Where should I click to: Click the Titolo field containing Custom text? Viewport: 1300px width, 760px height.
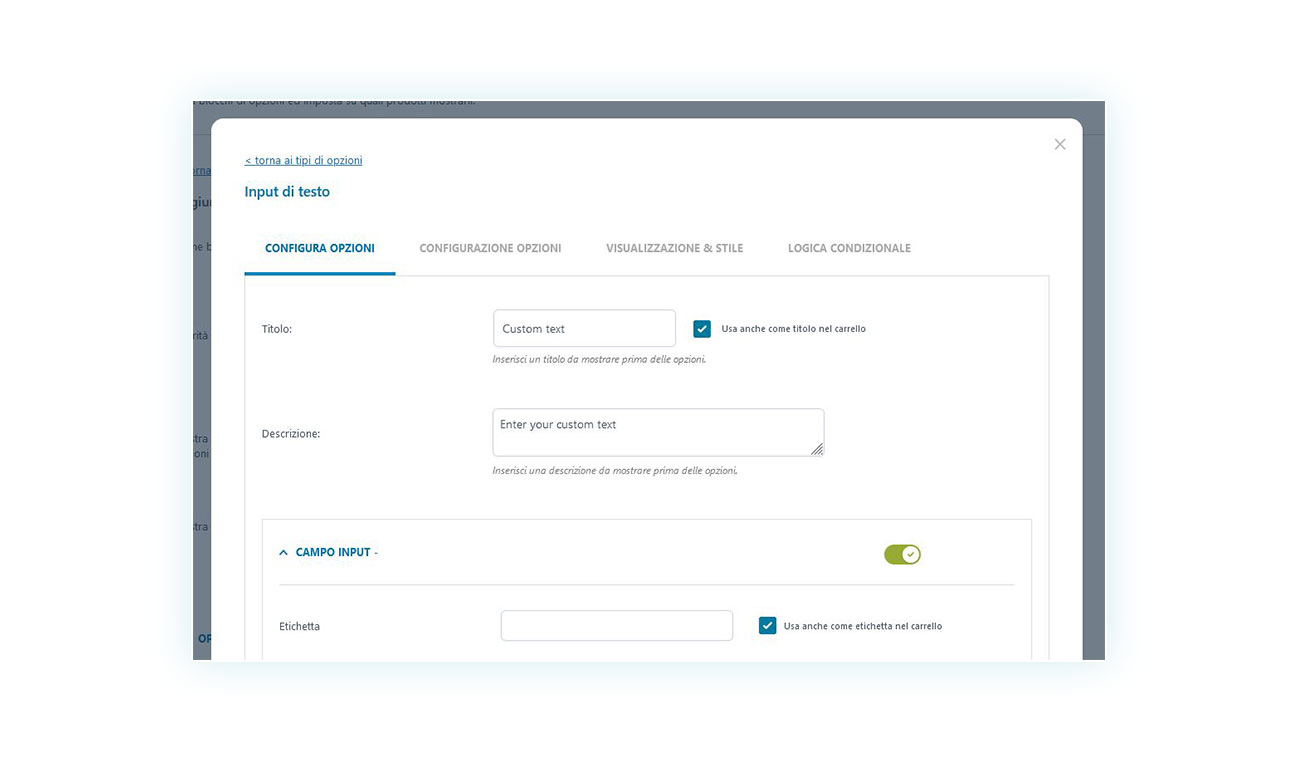[x=584, y=328]
